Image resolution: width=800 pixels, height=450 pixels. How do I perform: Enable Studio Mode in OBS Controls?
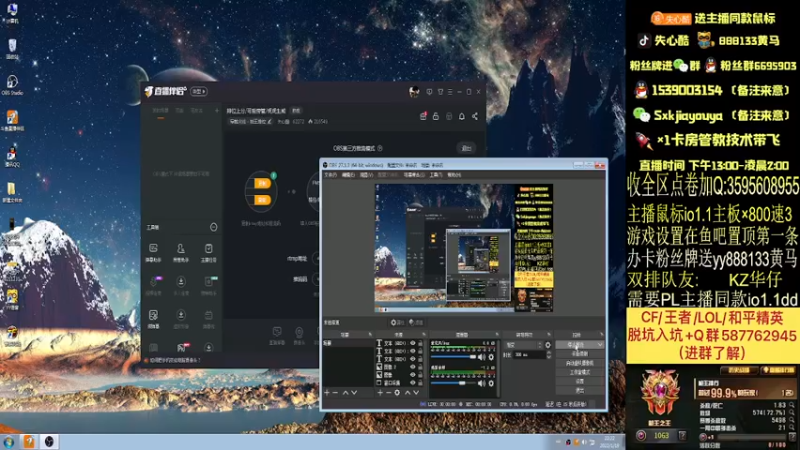pos(580,372)
